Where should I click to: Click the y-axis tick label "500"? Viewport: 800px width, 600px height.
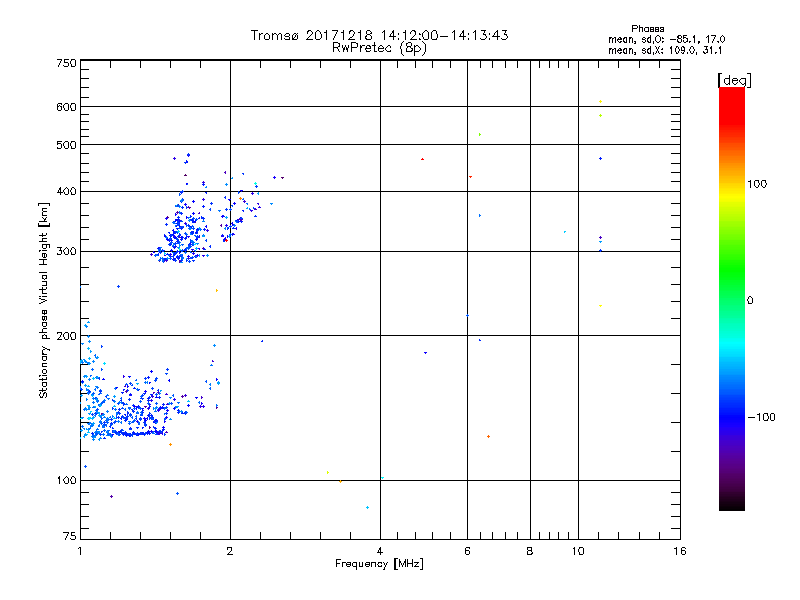[x=66, y=145]
